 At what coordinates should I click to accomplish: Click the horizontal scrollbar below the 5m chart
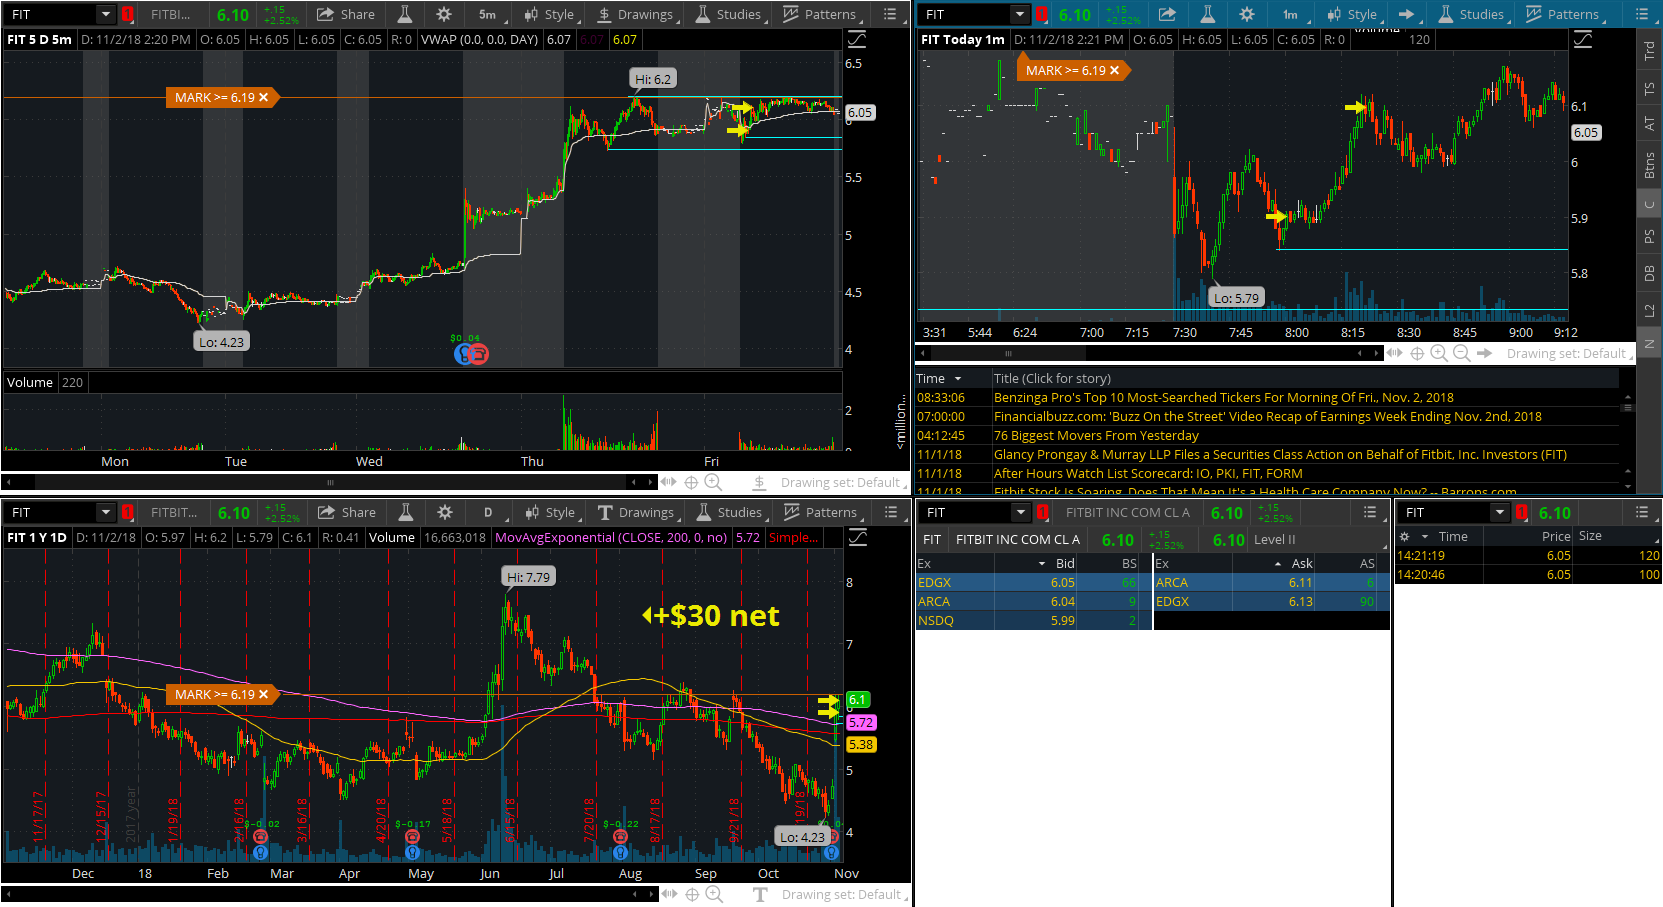[330, 482]
